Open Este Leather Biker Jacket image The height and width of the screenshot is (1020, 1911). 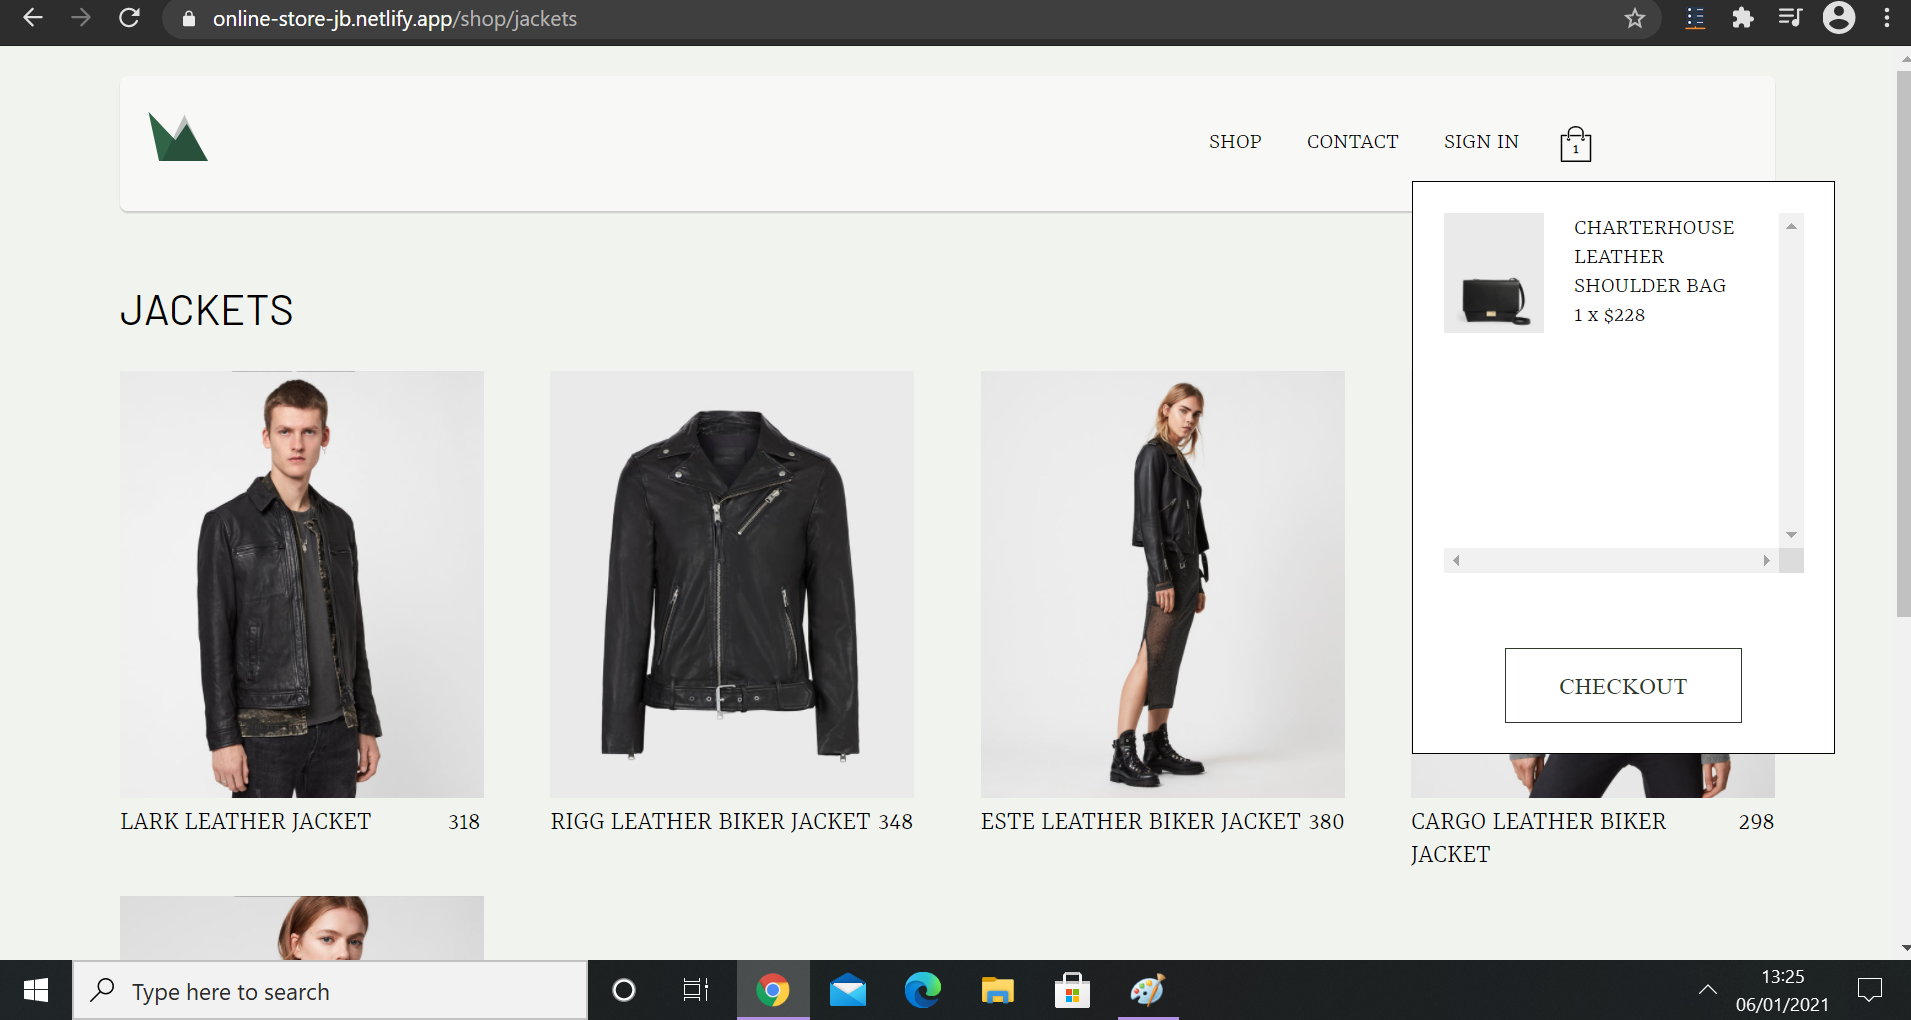[1162, 584]
